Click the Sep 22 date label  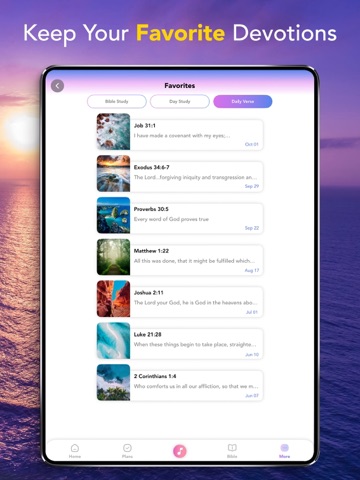click(252, 228)
